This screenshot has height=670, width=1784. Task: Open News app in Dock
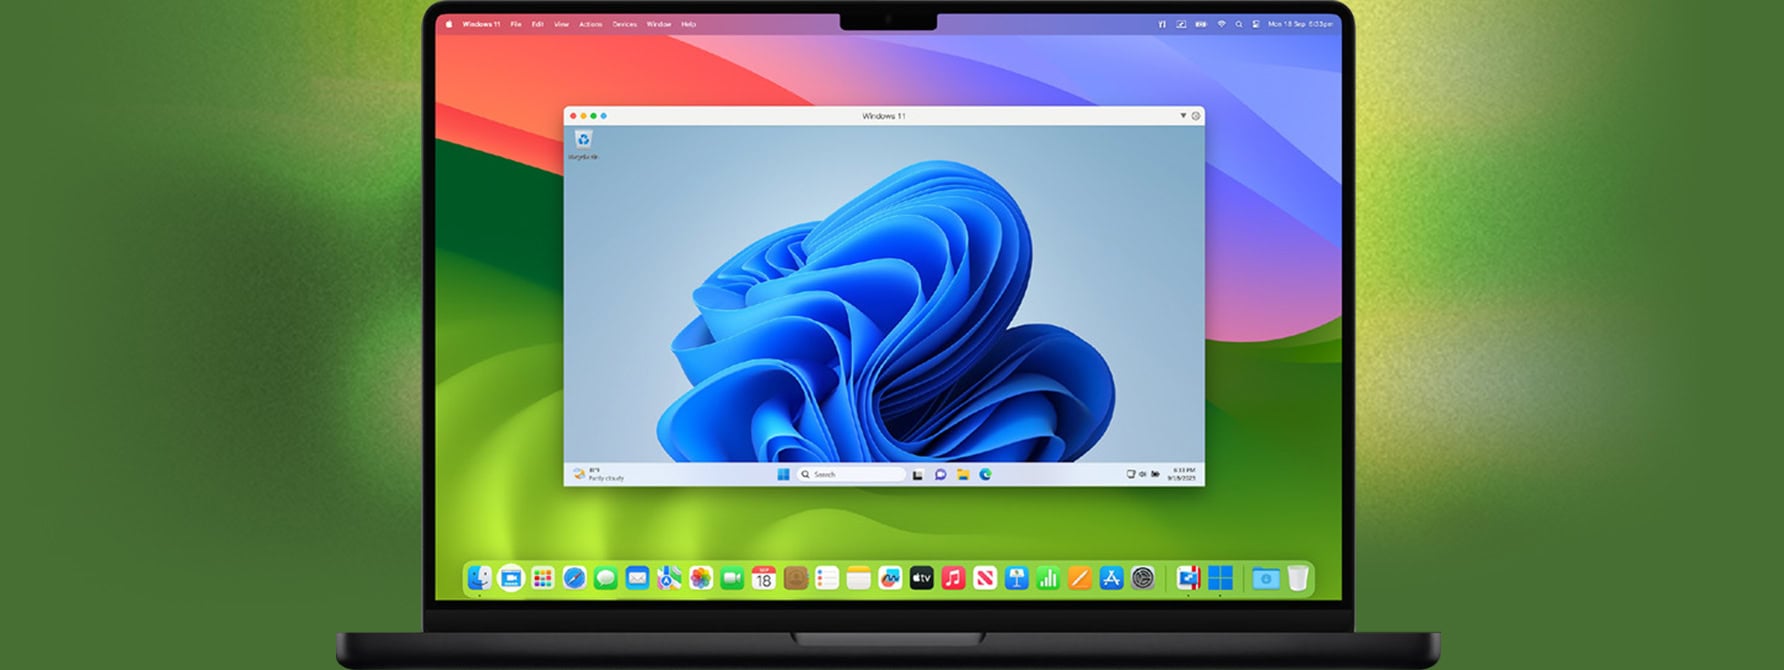pyautogui.click(x=985, y=578)
